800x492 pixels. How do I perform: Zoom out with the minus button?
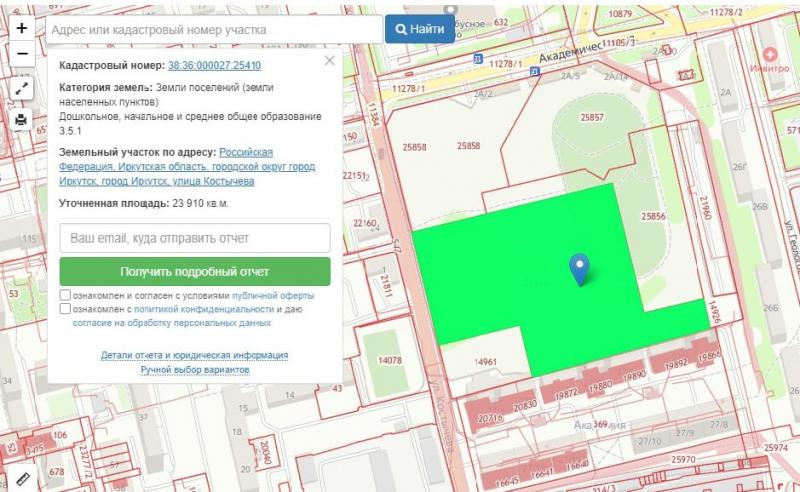pos(21,53)
